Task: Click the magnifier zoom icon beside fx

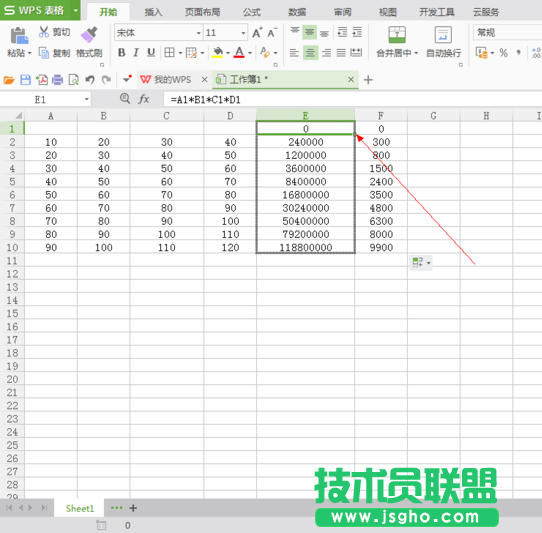Action: (125, 99)
